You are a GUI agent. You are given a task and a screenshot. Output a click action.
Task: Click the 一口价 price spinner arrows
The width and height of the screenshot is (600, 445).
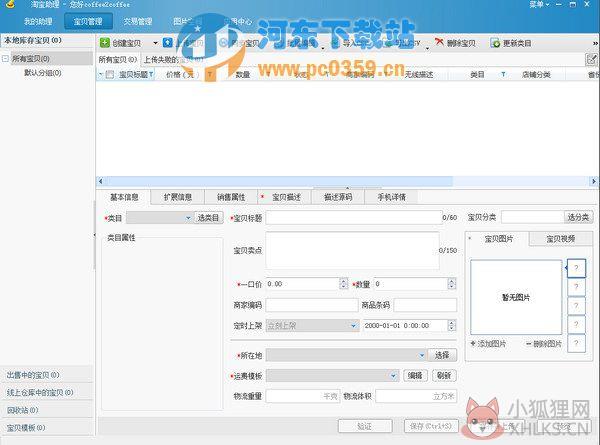tap(344, 284)
